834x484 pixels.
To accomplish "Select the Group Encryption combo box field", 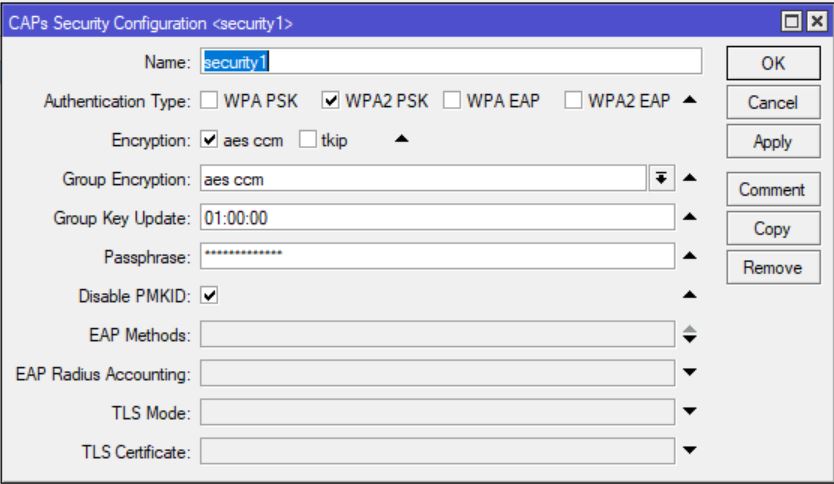I will point(423,178).
